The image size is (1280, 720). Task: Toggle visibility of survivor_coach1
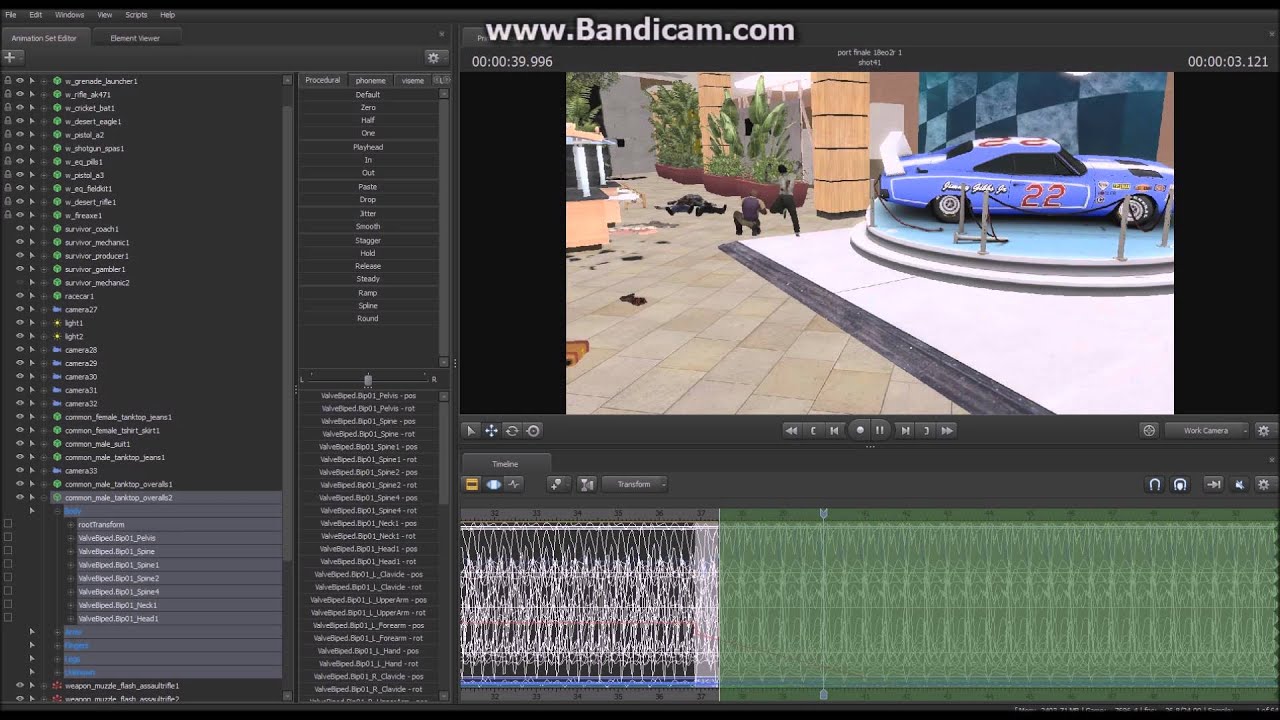click(x=19, y=229)
